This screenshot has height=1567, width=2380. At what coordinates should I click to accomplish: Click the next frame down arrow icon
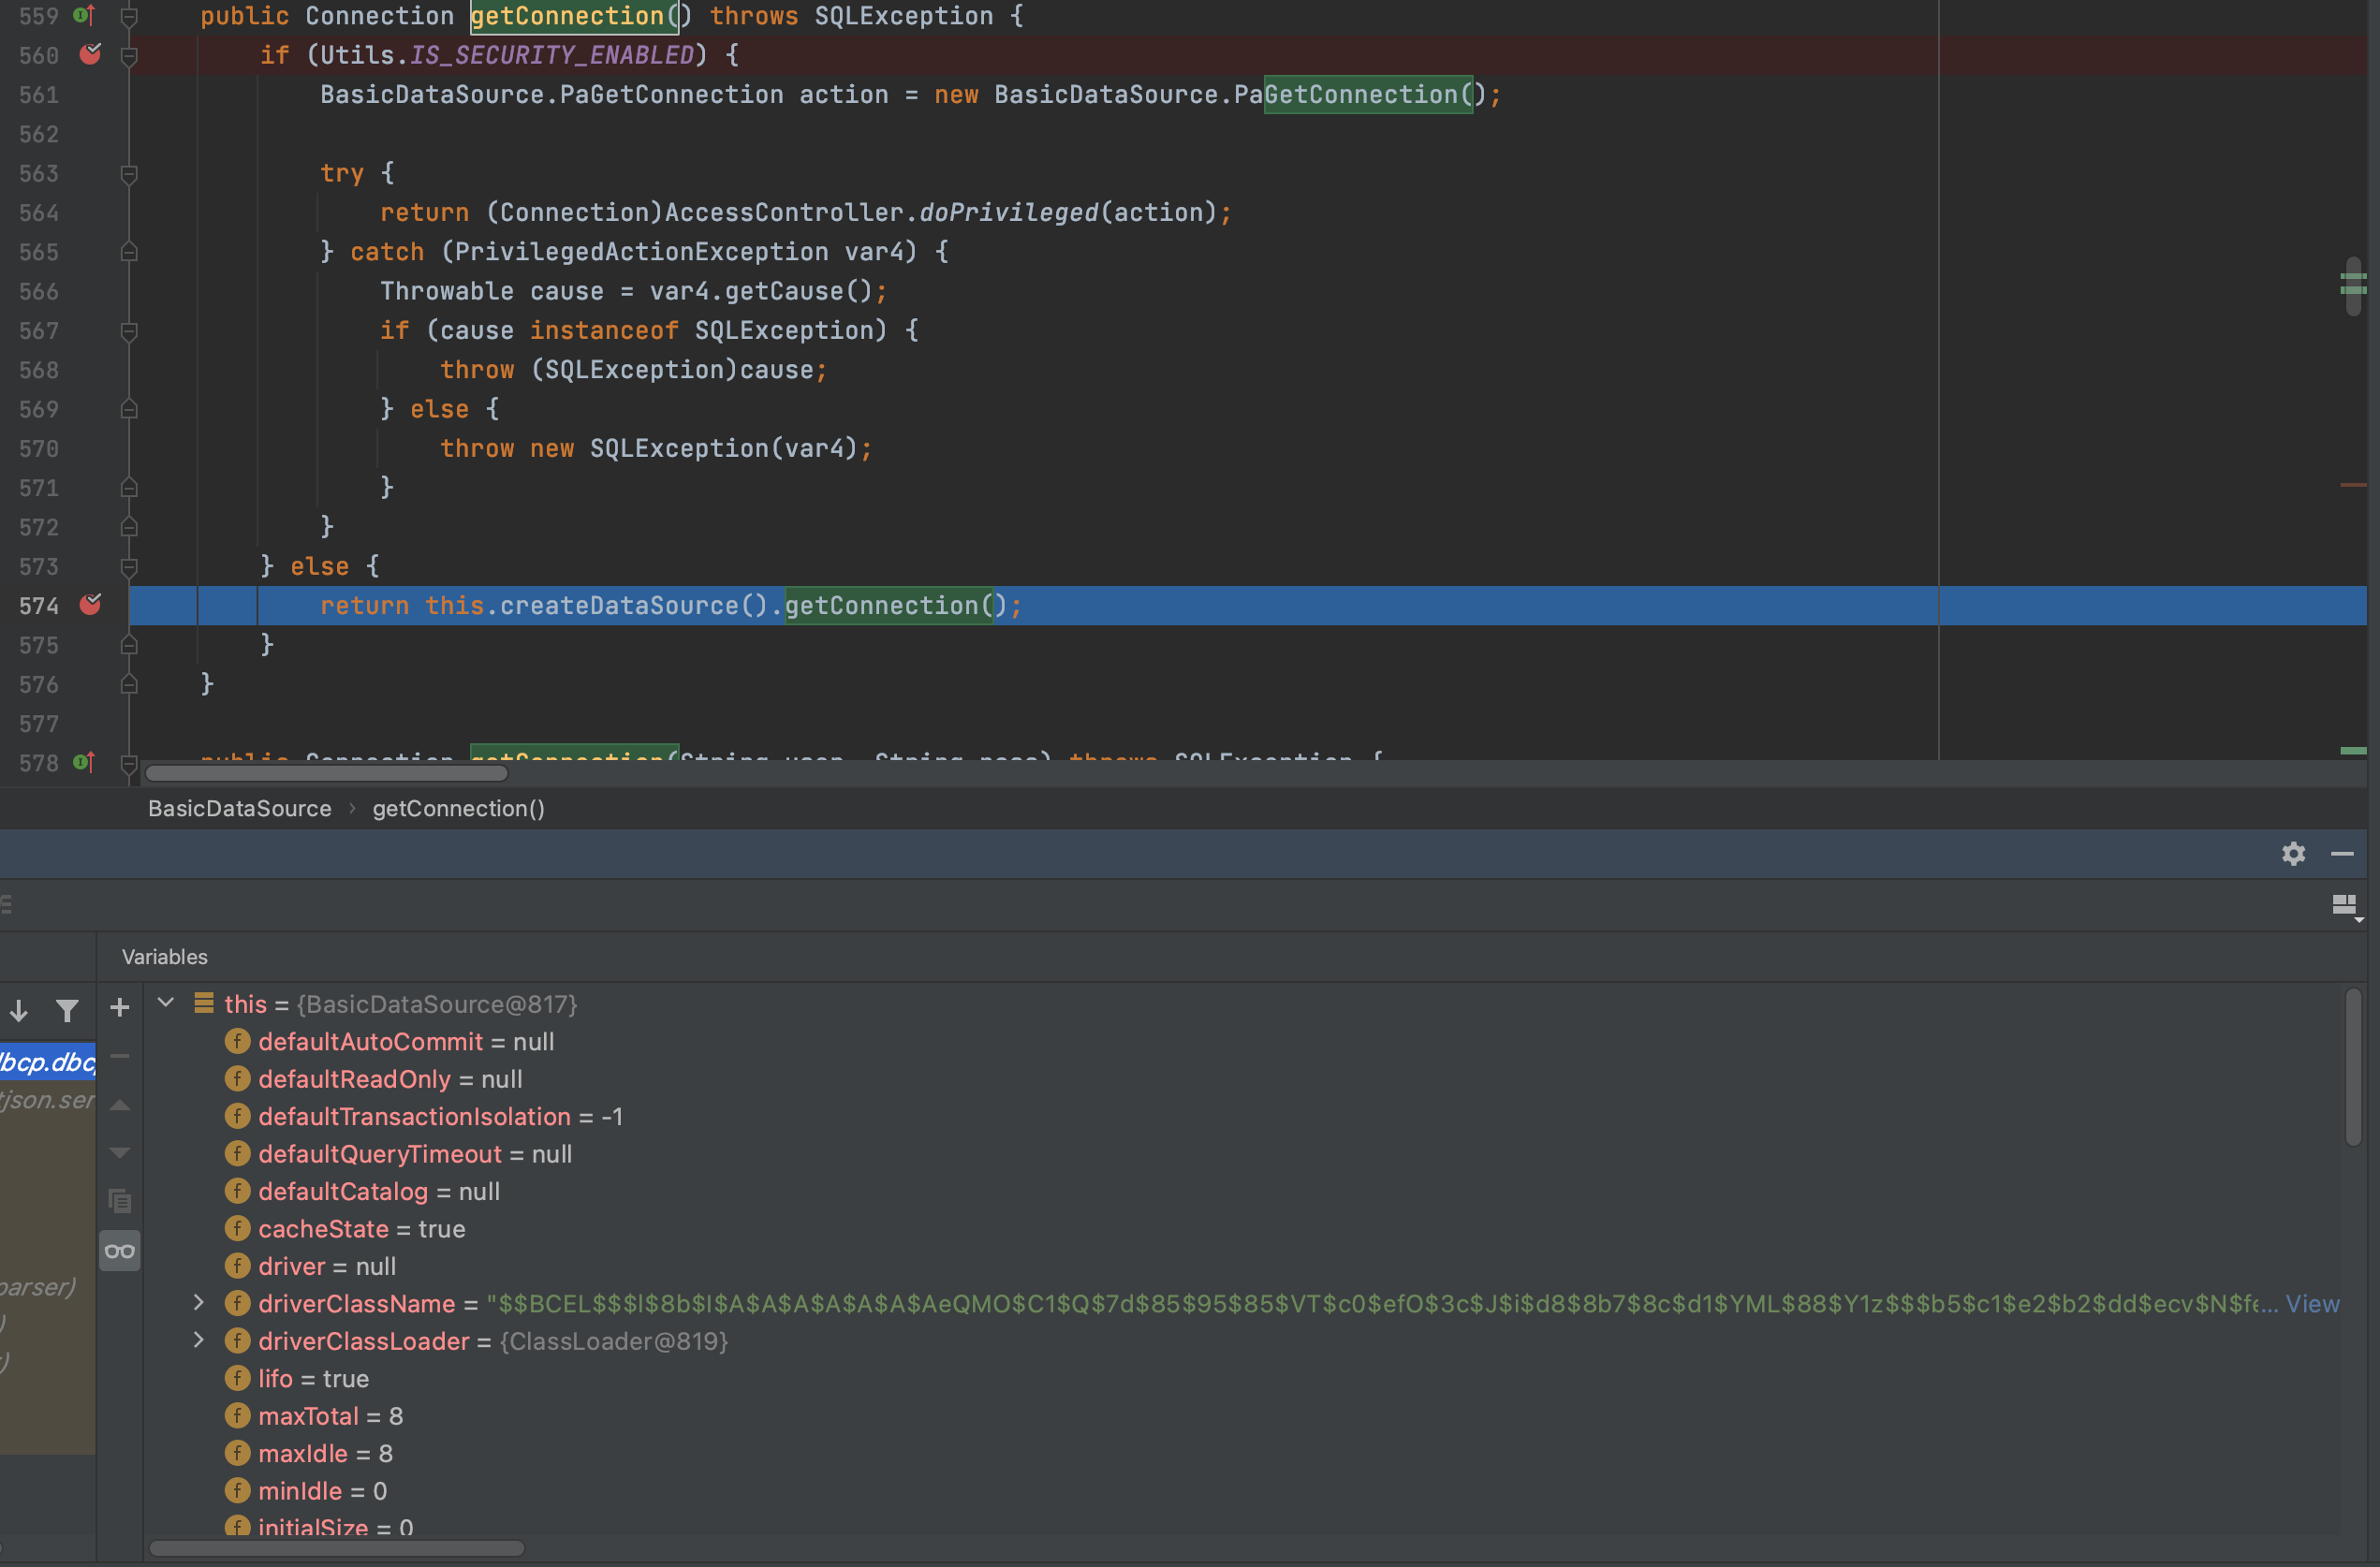tap(18, 1010)
